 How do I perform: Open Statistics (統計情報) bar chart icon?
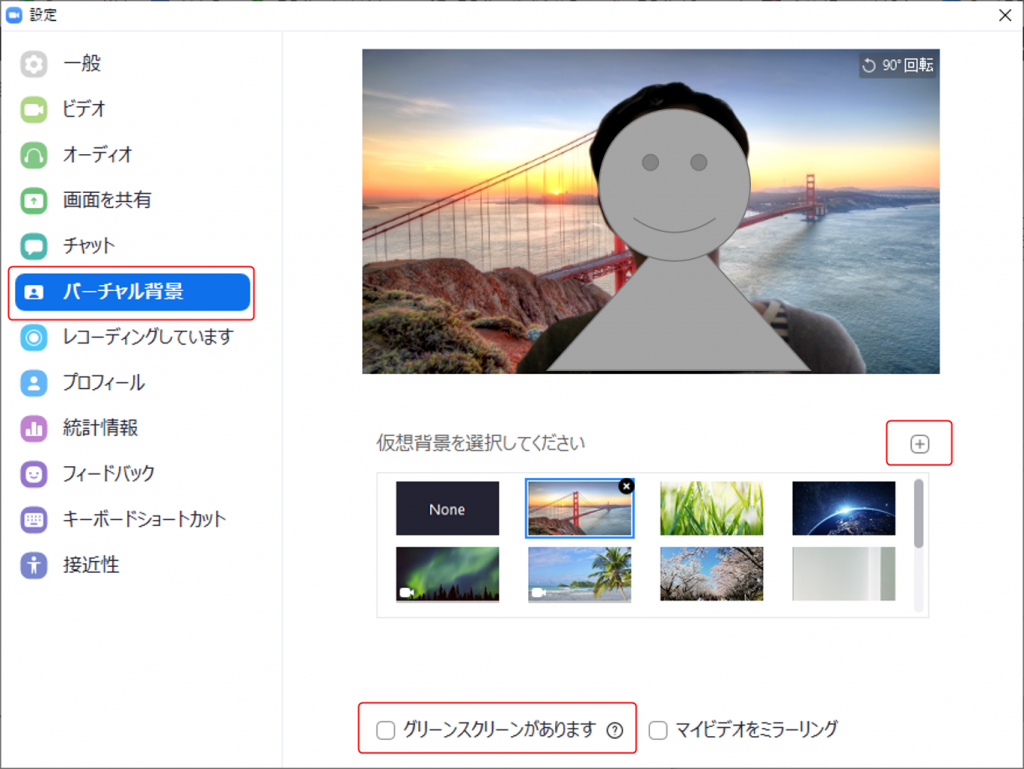coord(34,429)
